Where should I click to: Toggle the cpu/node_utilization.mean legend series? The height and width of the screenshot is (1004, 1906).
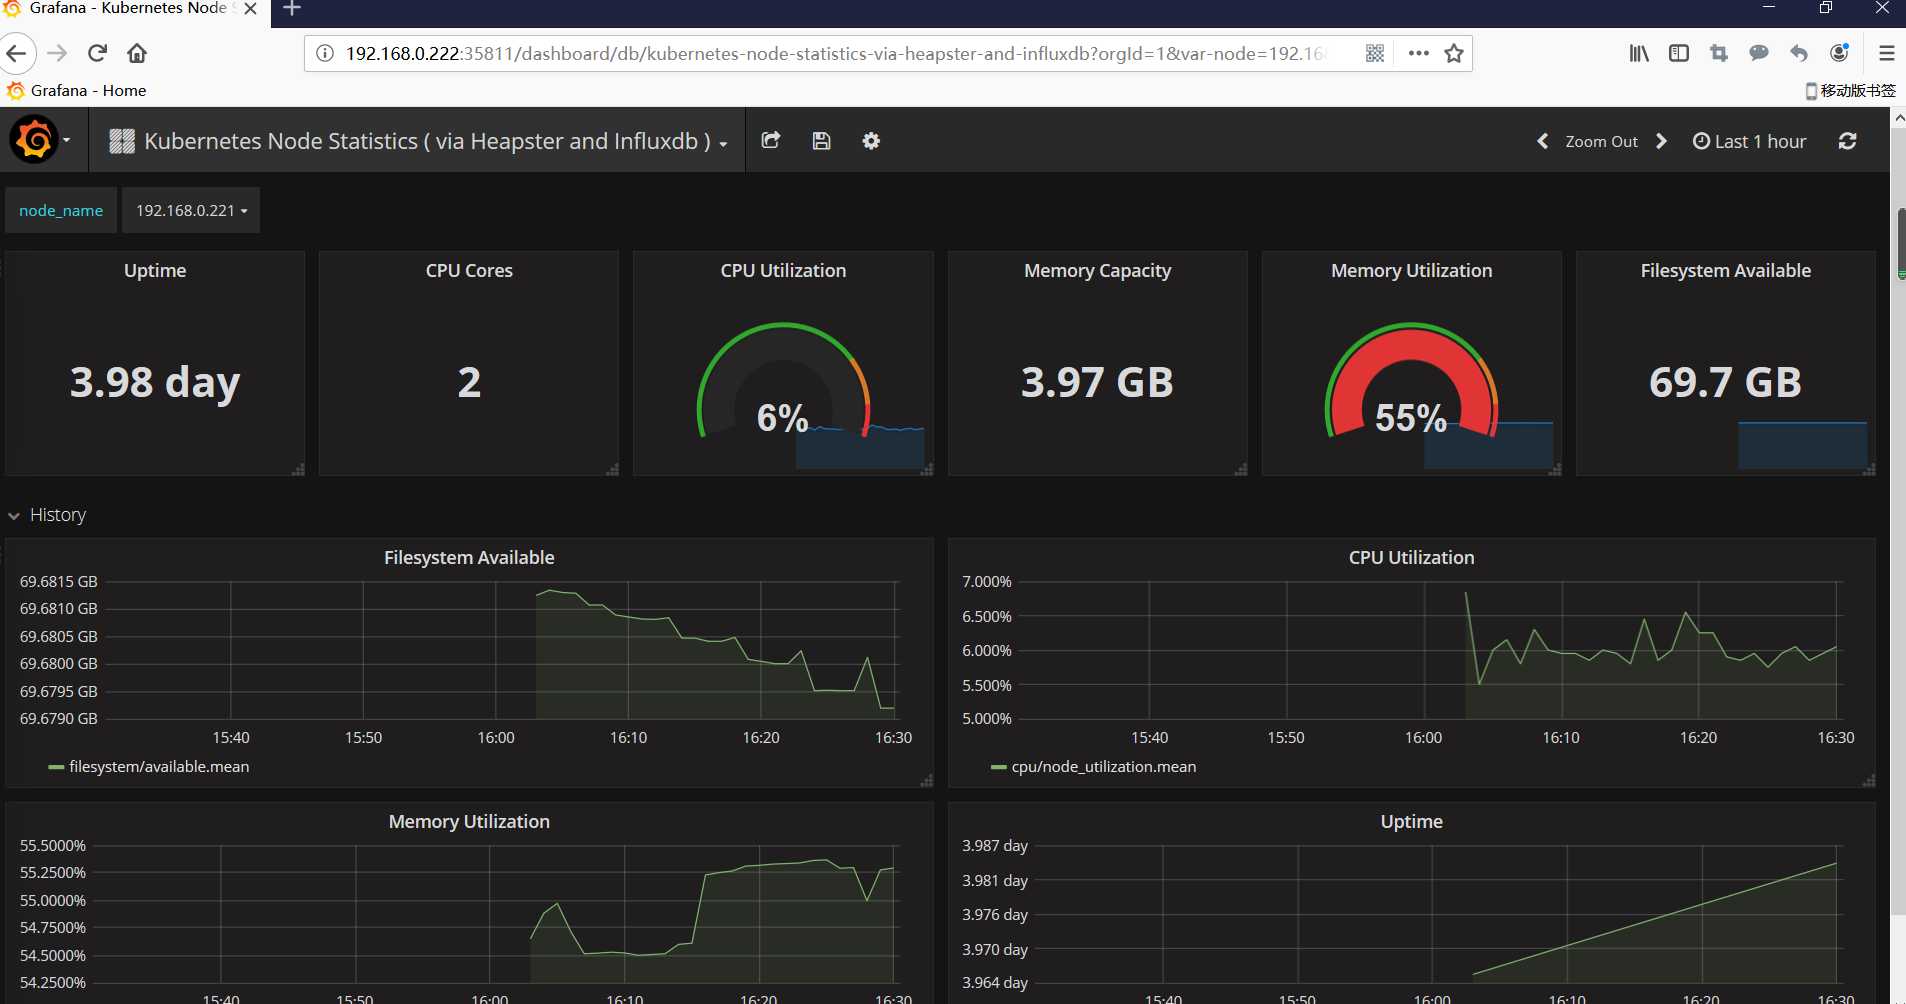point(1093,767)
